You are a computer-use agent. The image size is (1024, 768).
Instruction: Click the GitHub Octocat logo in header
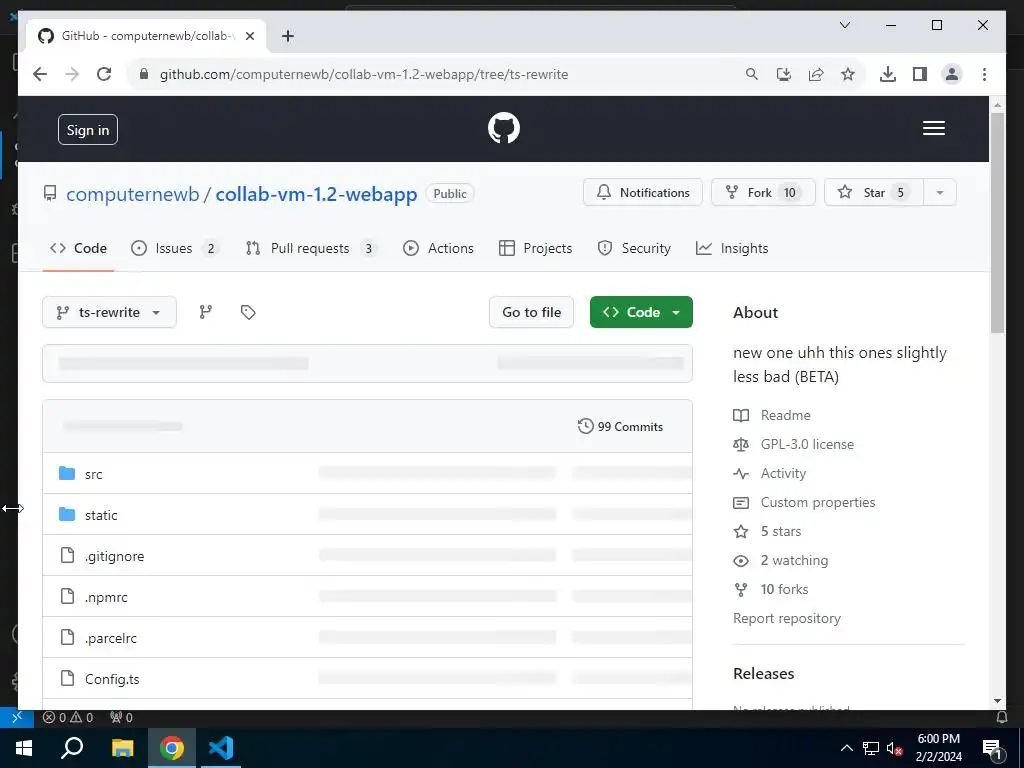[x=504, y=128]
